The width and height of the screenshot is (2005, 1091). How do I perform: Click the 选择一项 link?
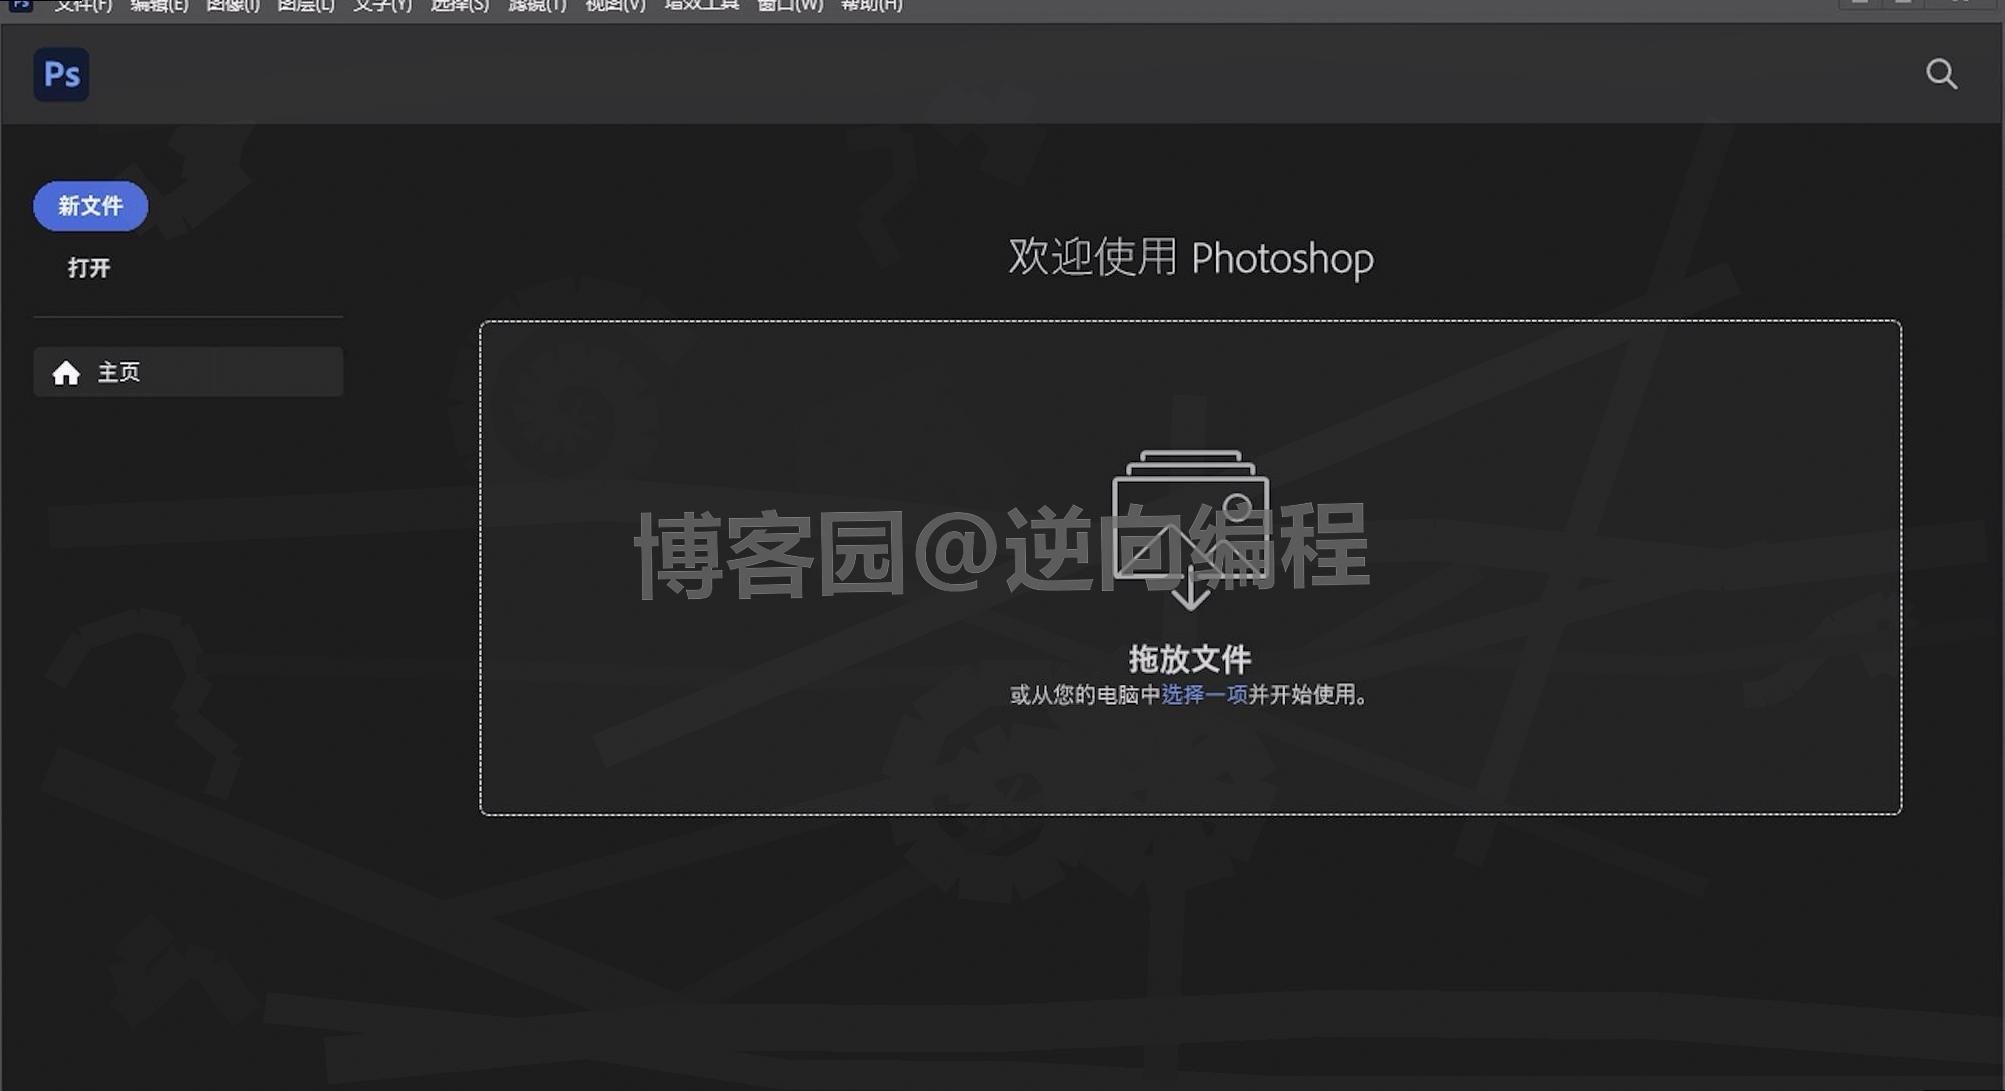[x=1204, y=695]
